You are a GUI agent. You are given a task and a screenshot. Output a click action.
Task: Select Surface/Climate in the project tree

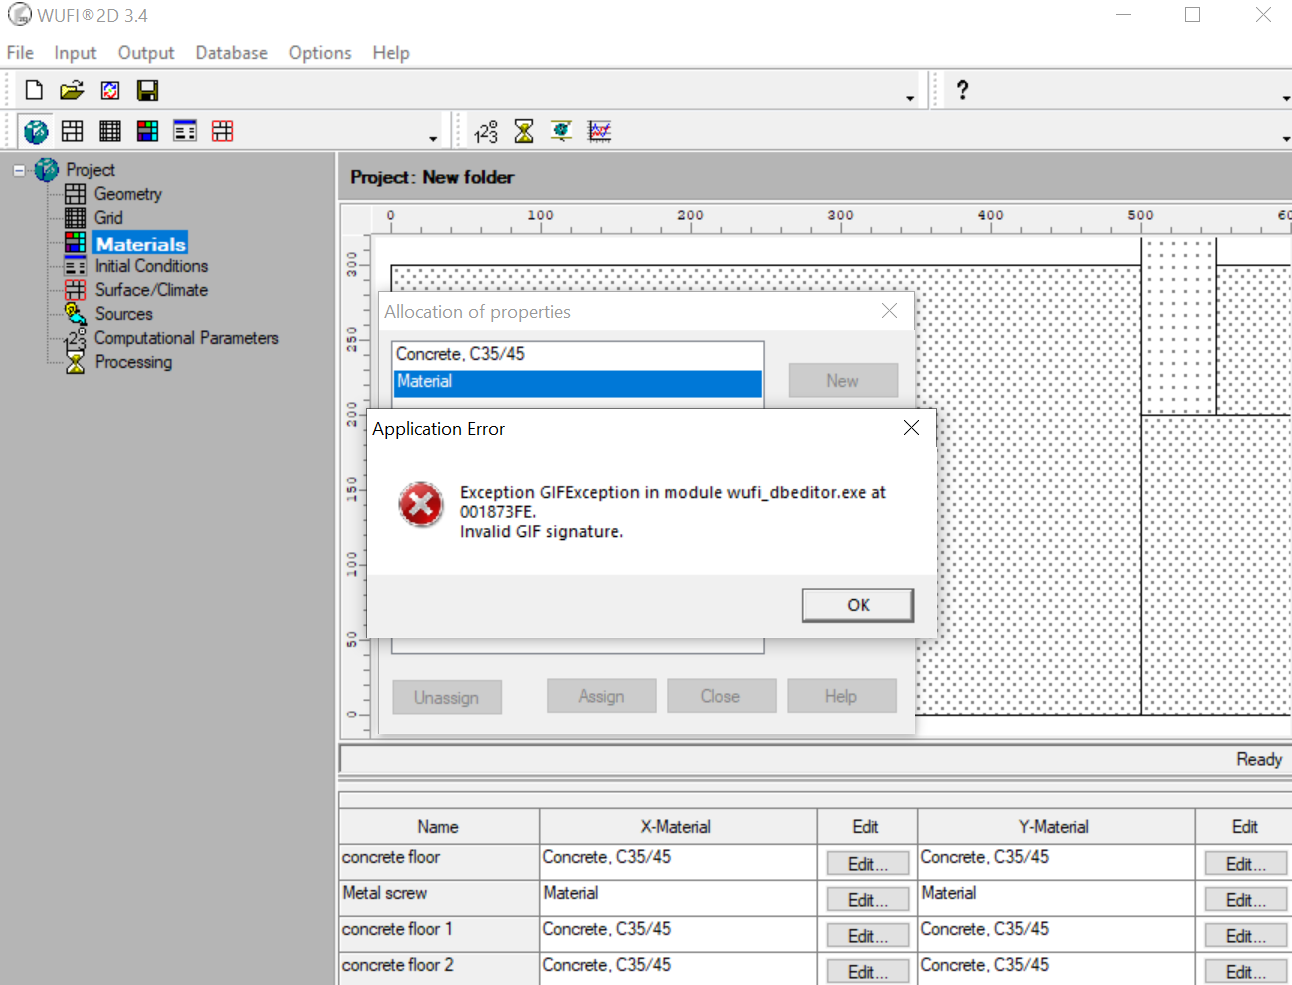coord(151,290)
